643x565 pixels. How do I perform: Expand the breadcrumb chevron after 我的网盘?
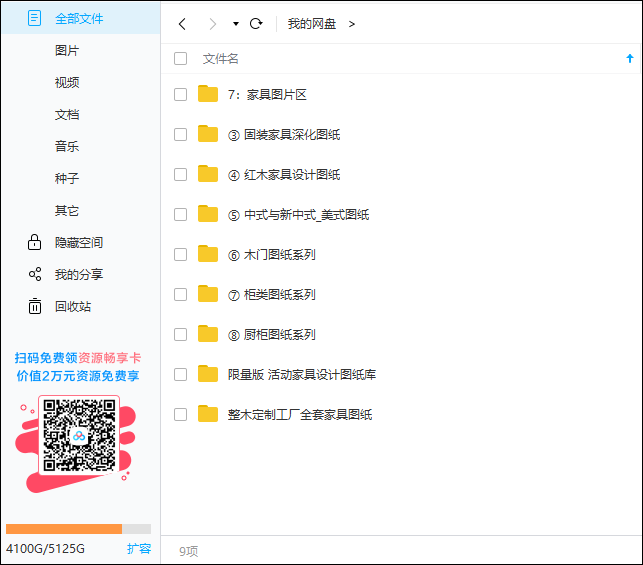pyautogui.click(x=351, y=24)
